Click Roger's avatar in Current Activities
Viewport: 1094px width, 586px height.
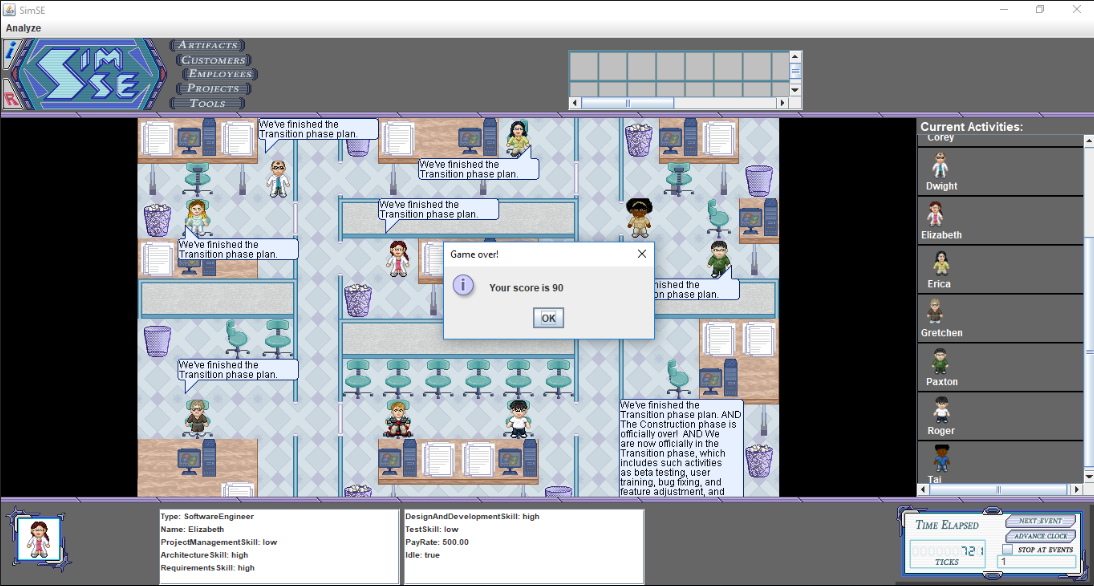pos(940,410)
